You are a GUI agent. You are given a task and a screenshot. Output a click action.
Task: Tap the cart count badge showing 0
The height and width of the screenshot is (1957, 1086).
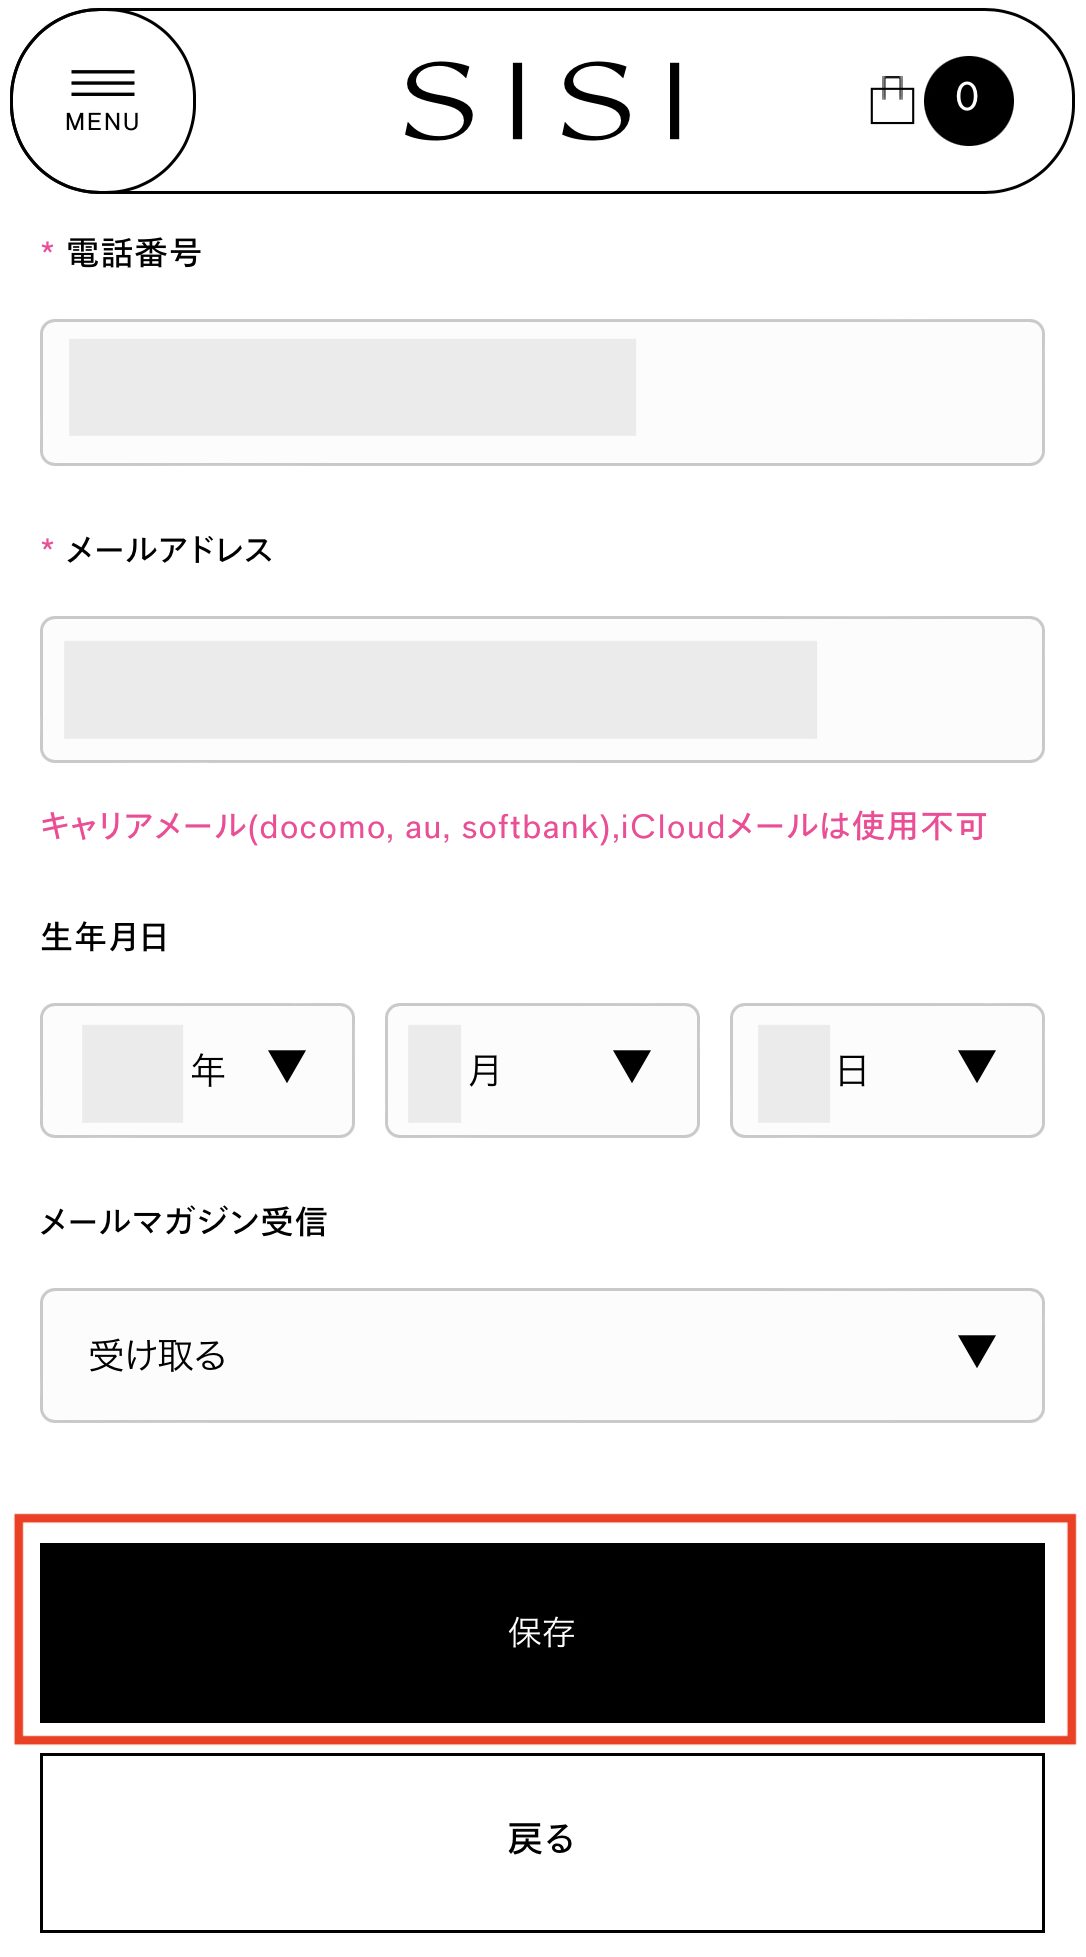[x=968, y=100]
